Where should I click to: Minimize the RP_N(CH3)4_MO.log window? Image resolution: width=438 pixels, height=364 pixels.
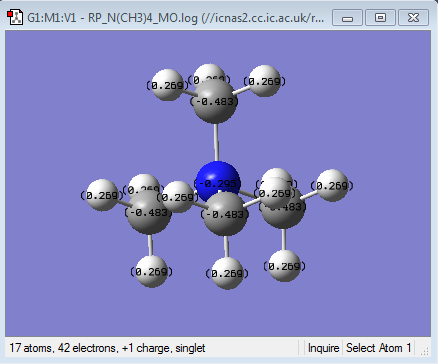click(347, 17)
